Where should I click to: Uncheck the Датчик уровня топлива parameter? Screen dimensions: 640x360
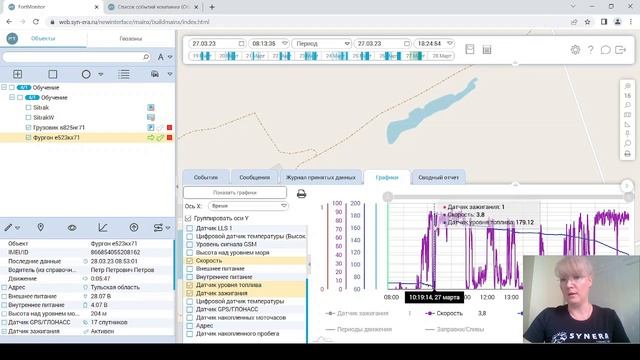[189, 285]
